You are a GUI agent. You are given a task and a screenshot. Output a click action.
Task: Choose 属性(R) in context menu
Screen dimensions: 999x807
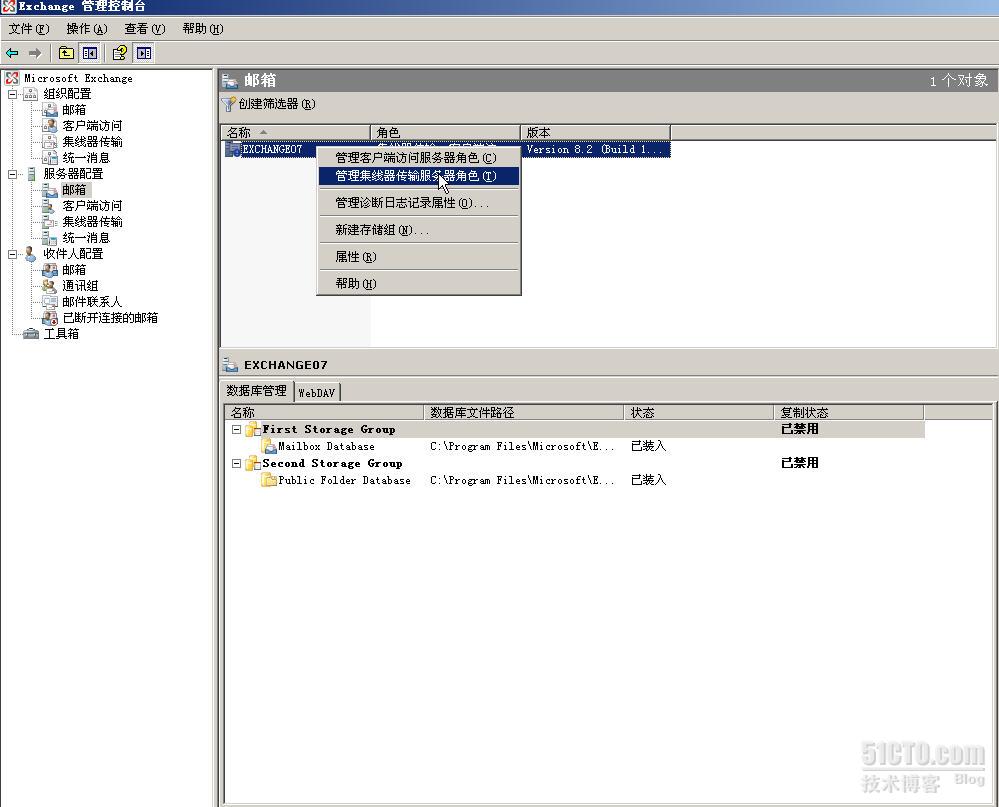419,257
